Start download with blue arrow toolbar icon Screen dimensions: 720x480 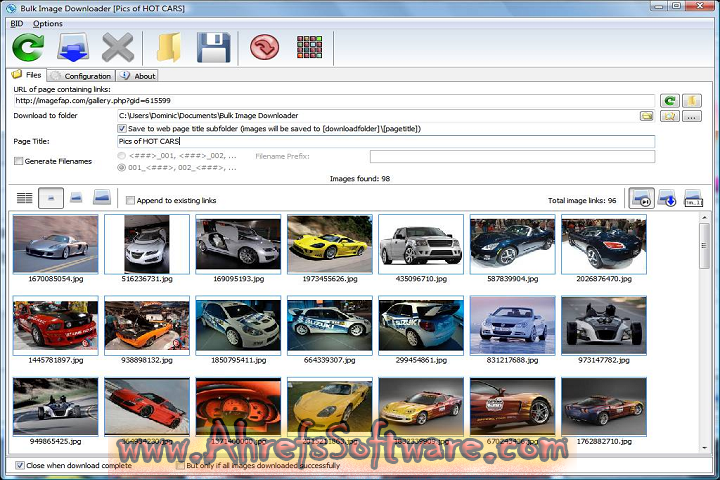[73, 47]
